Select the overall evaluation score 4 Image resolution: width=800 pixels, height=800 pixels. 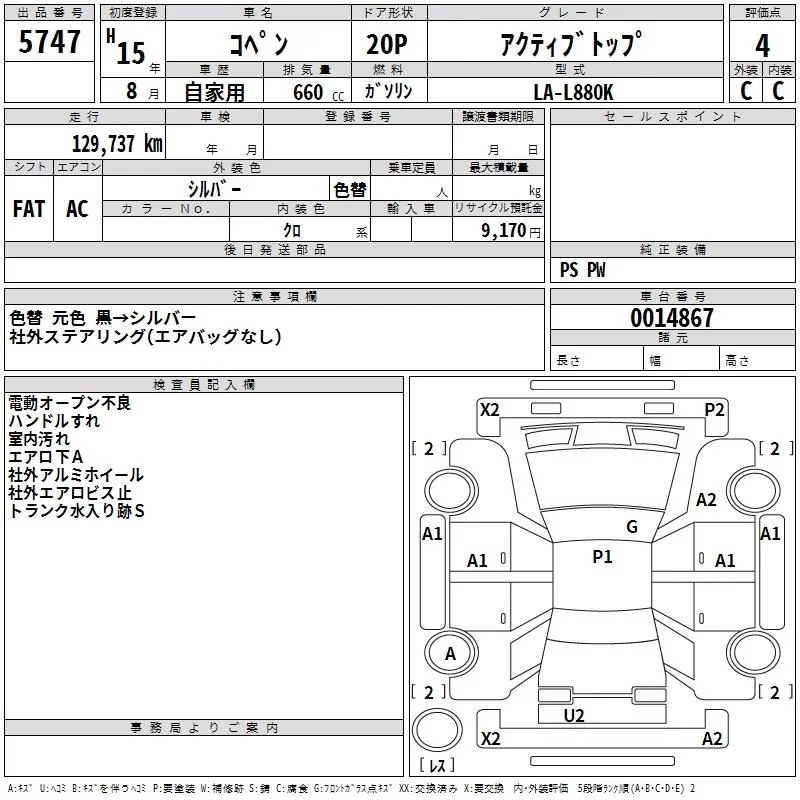point(763,45)
